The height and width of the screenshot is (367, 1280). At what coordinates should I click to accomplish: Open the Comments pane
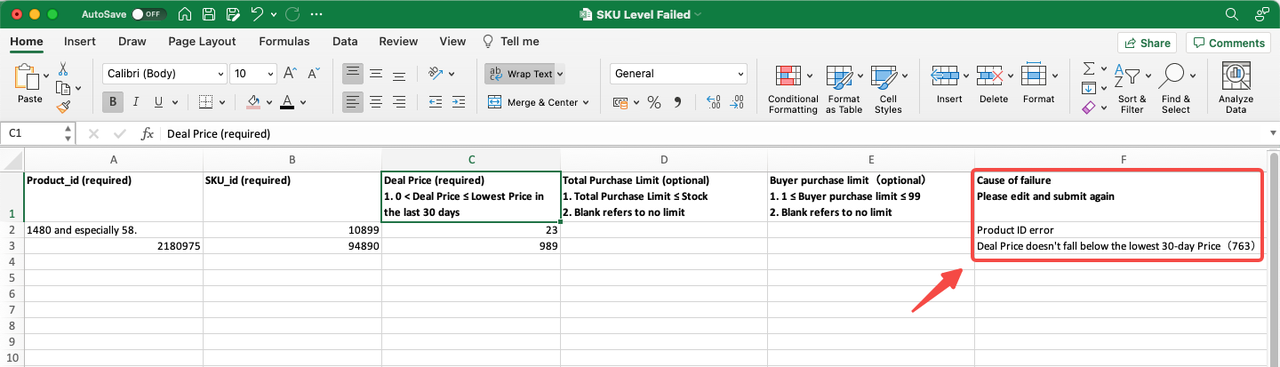pos(1228,43)
